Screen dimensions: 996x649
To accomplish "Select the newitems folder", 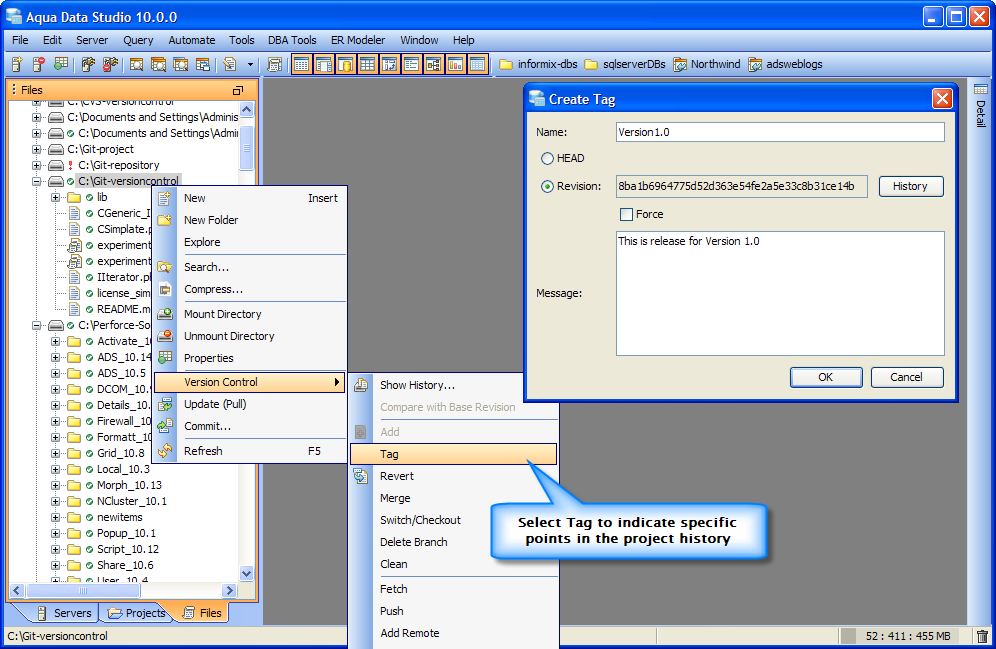I will click(119, 518).
